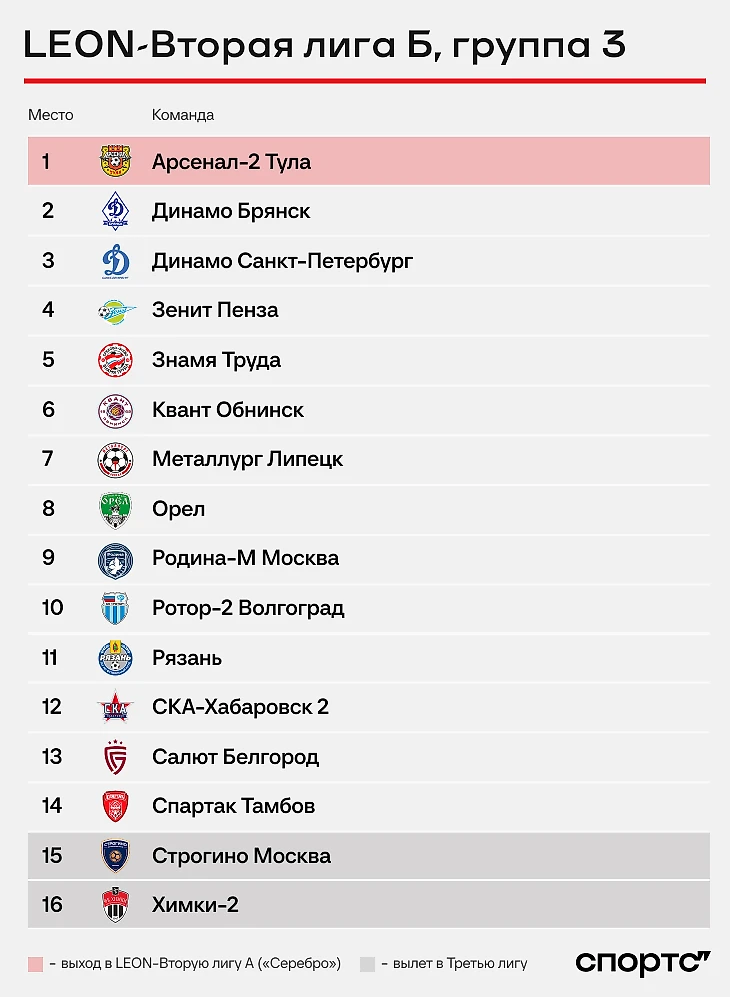Click the gray relegation legend swatch
This screenshot has width=730, height=997.
pos(367,964)
